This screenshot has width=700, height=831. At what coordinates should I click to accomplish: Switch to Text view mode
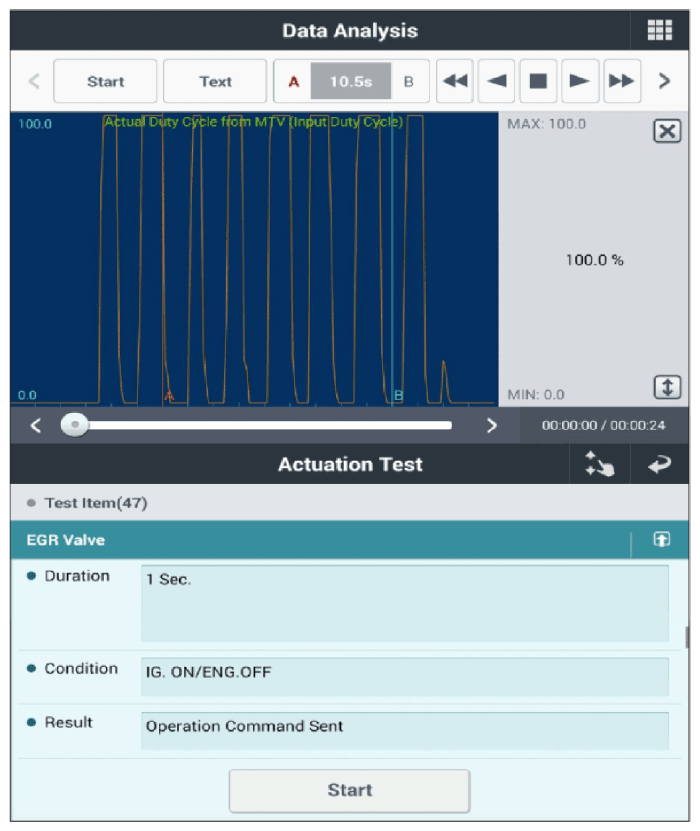[215, 82]
